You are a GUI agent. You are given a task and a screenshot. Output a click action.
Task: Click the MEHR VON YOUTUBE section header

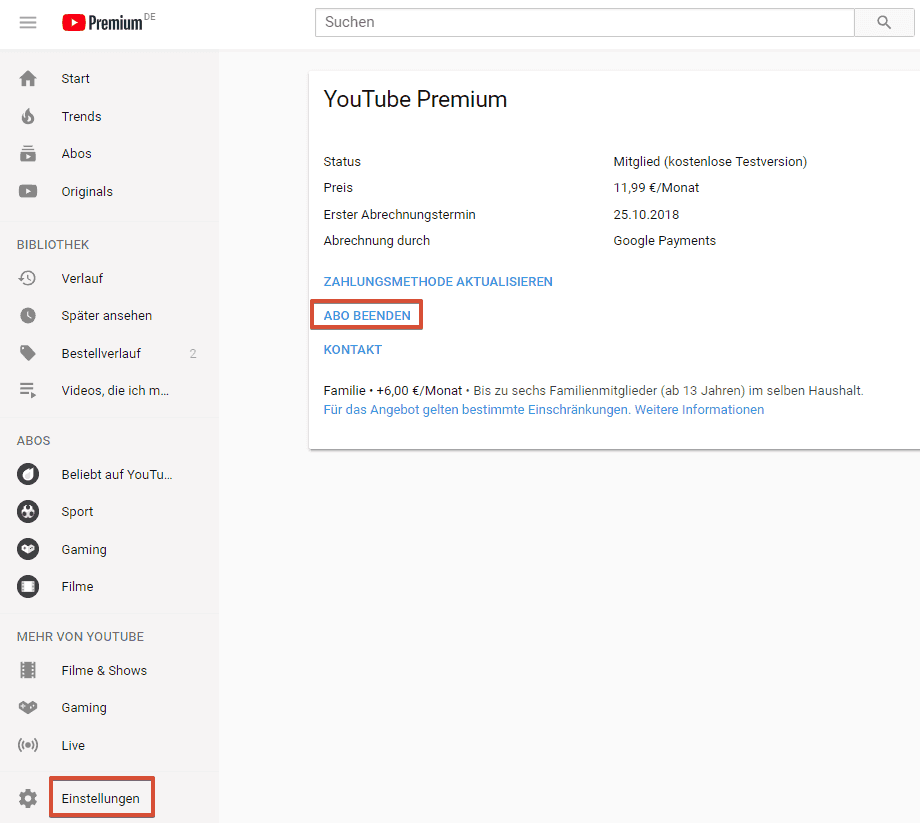80,636
